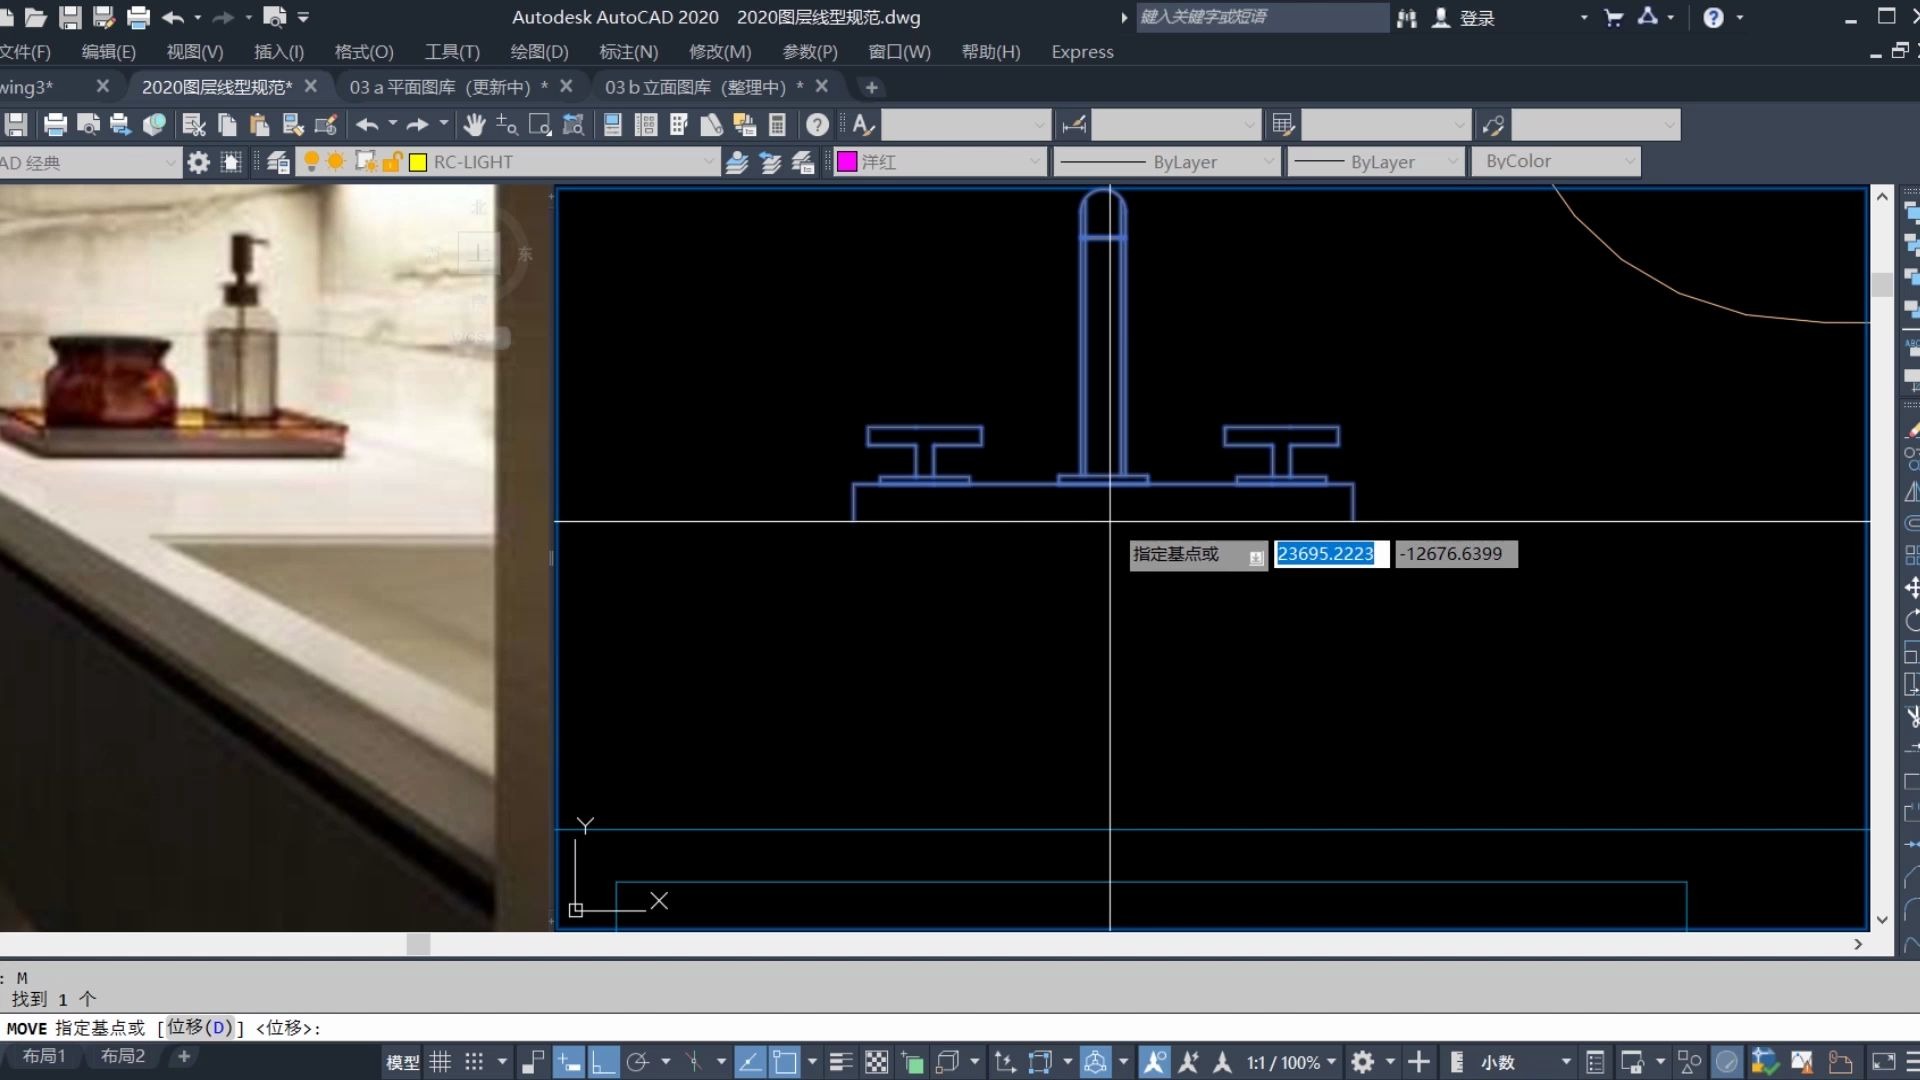Viewport: 1920px width, 1080px height.
Task: Toggle the RC-LIGHT layer lock icon
Action: pos(392,162)
